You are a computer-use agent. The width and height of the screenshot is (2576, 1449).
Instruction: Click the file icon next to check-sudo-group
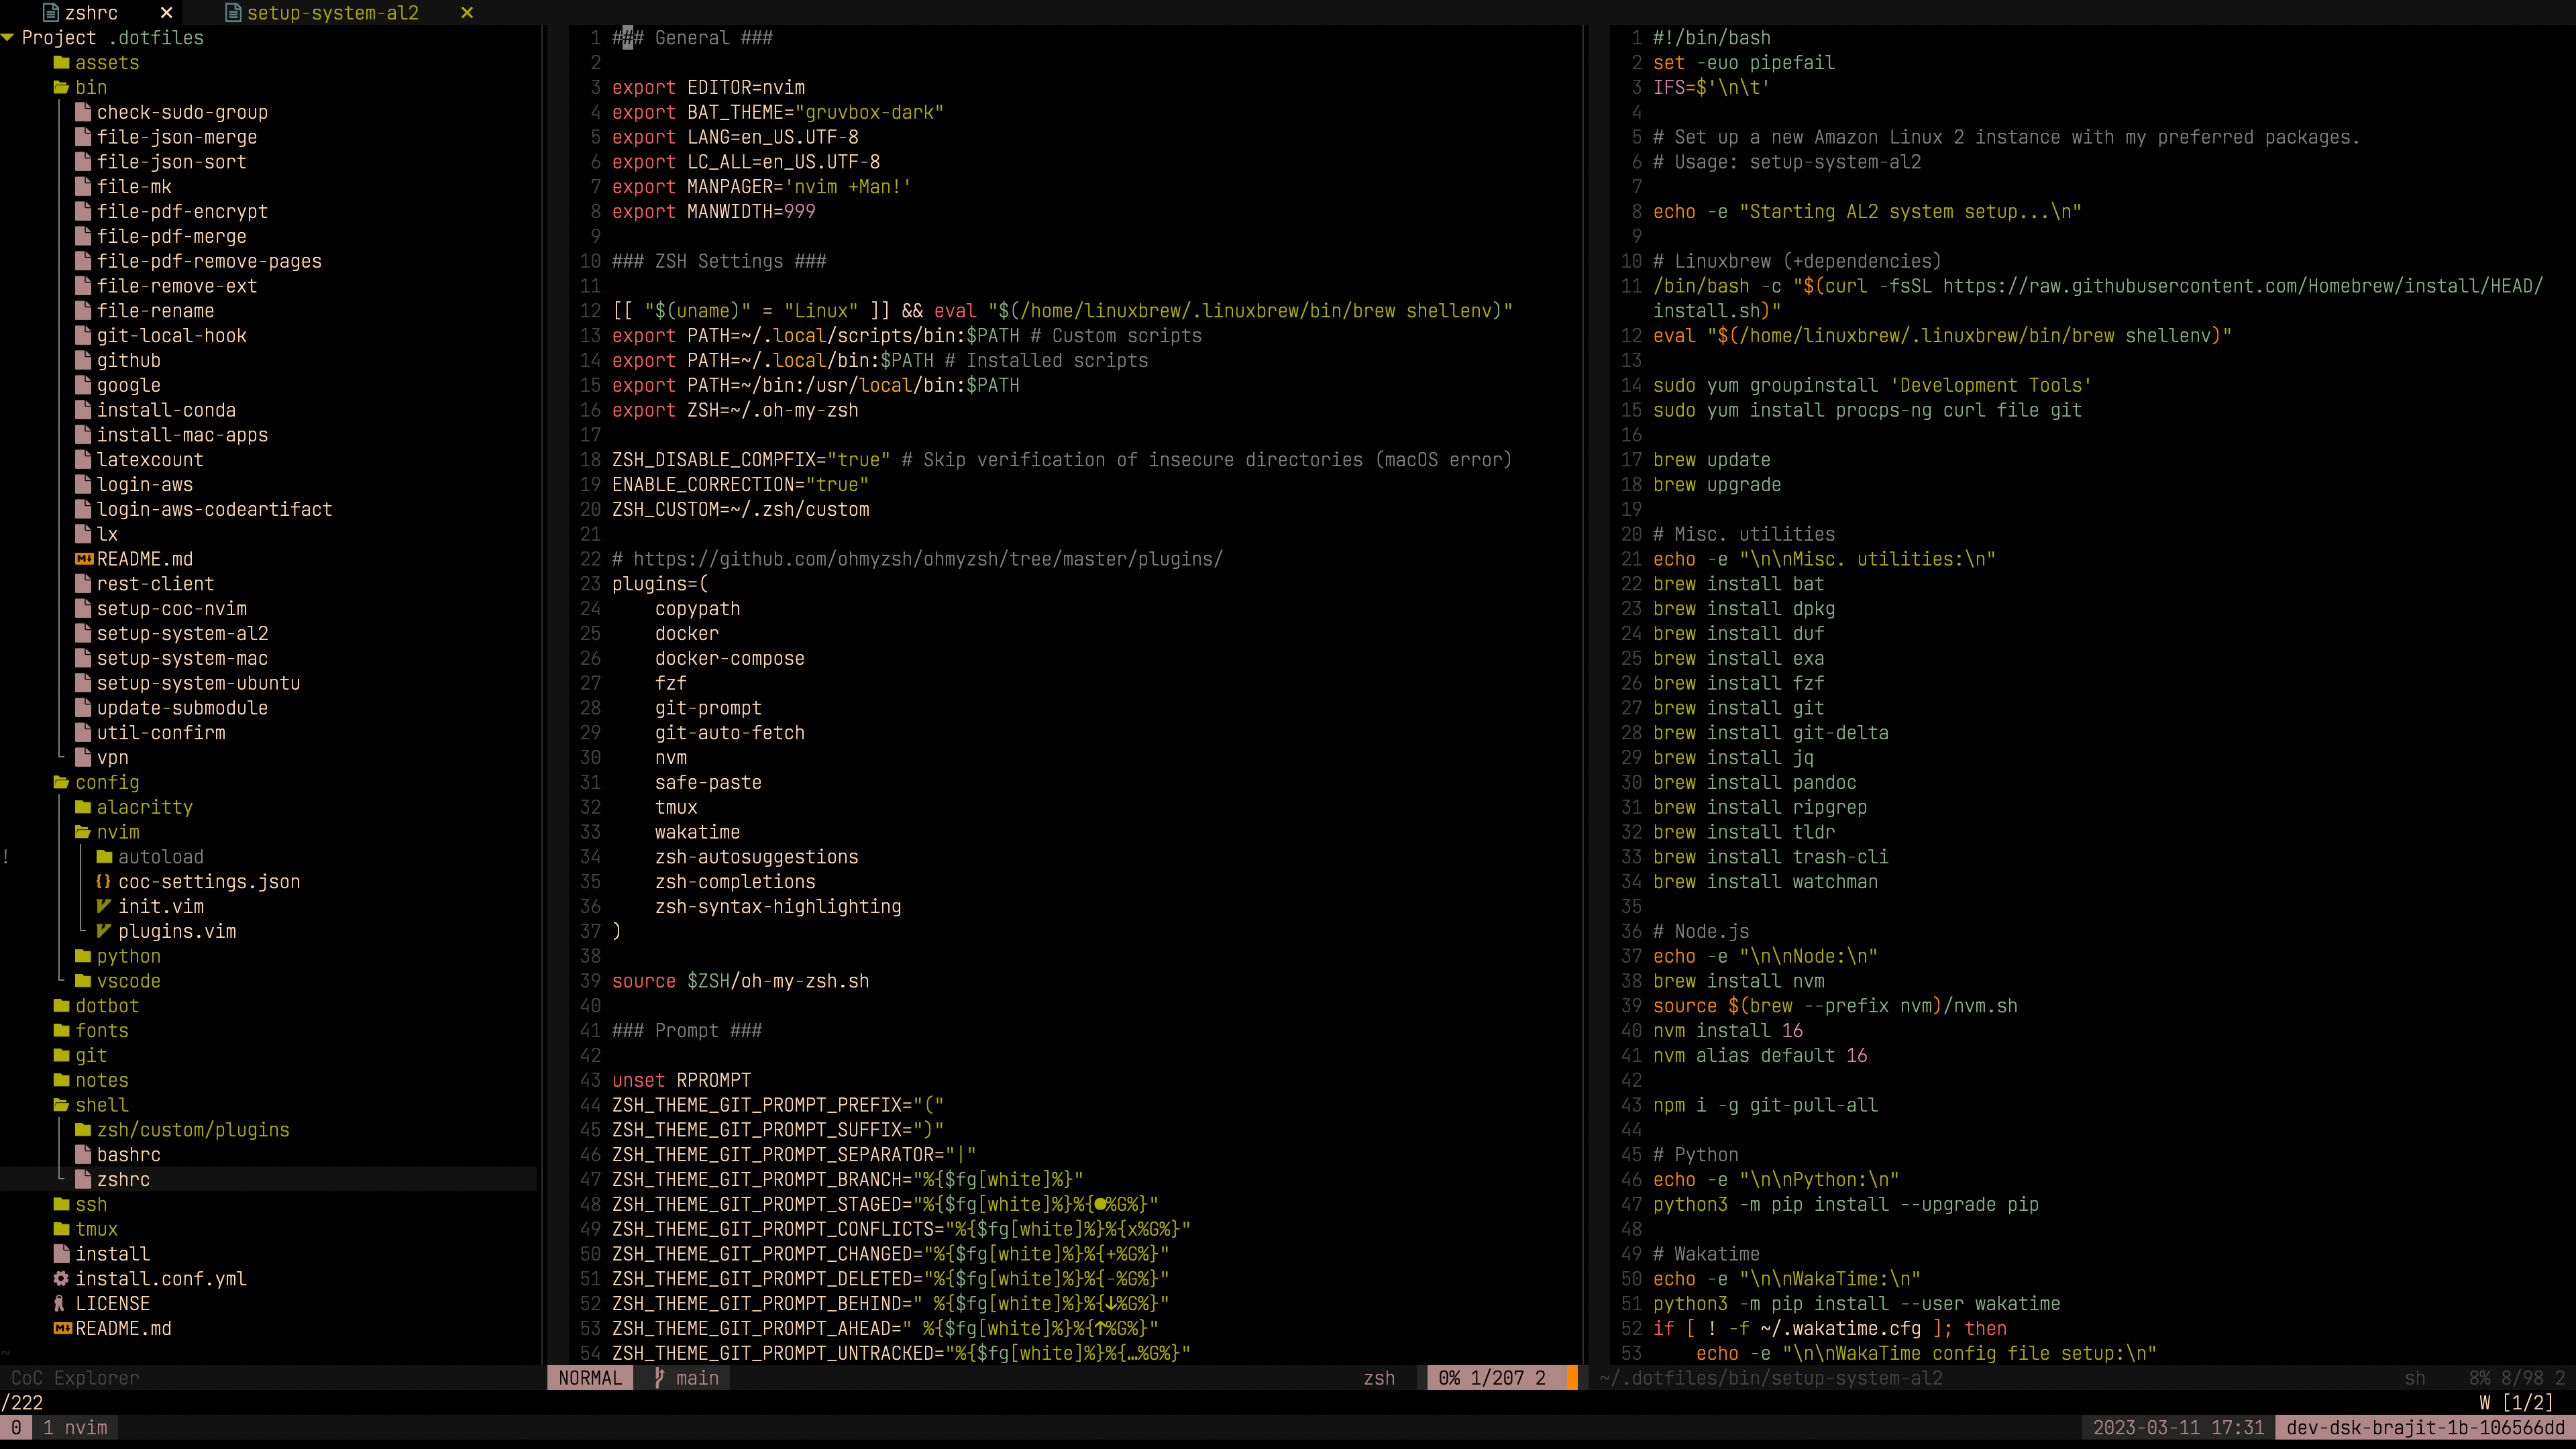[x=84, y=113]
